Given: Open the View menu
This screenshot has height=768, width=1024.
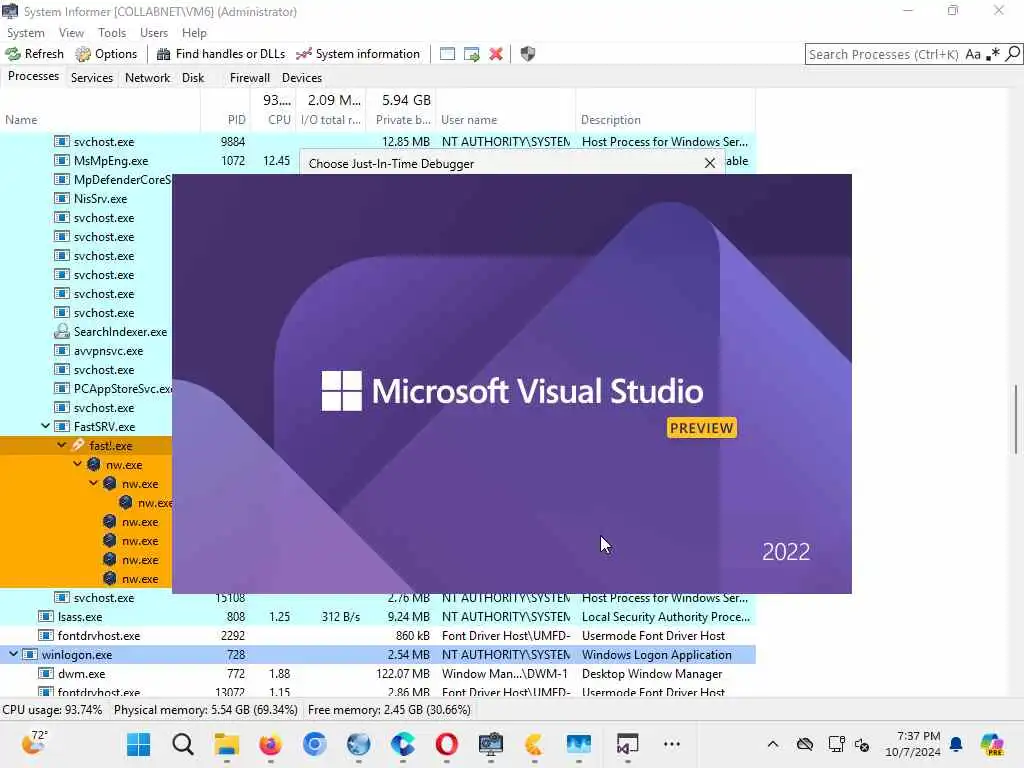Looking at the screenshot, I should [71, 33].
